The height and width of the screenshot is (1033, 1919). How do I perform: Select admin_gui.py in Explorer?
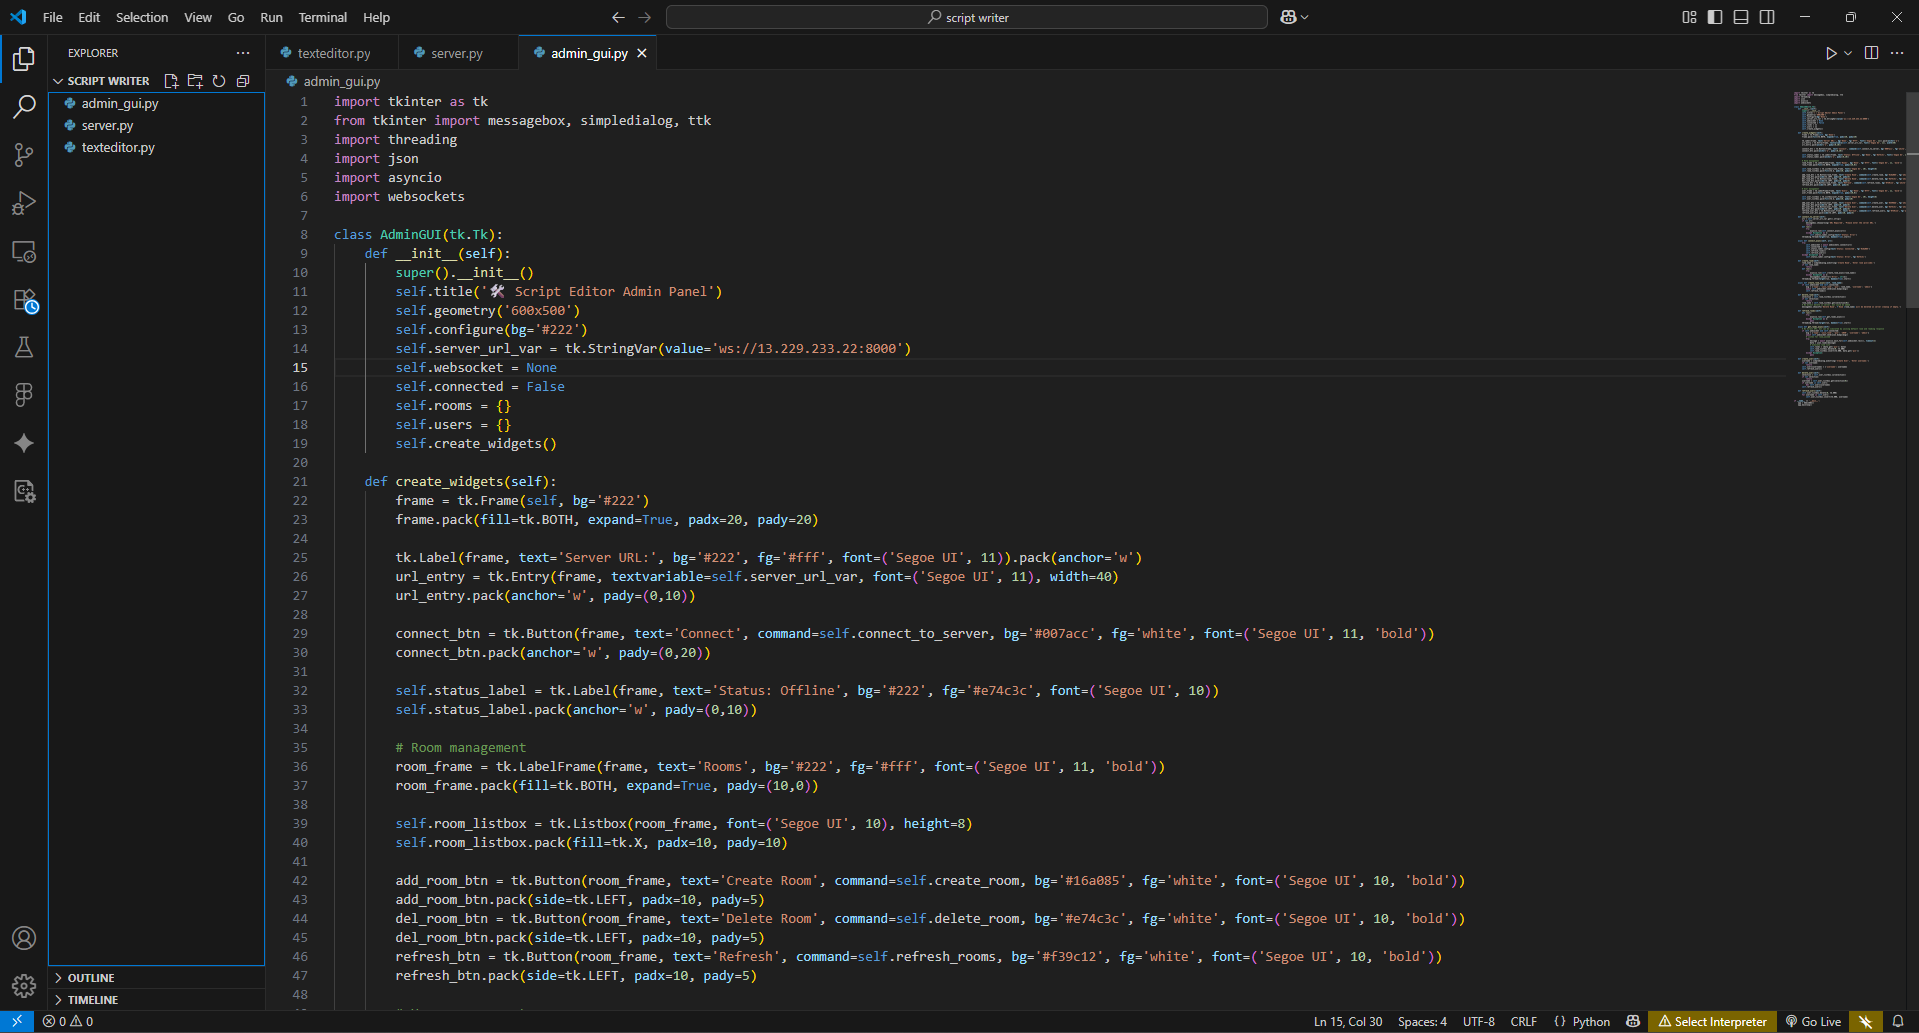[156, 103]
